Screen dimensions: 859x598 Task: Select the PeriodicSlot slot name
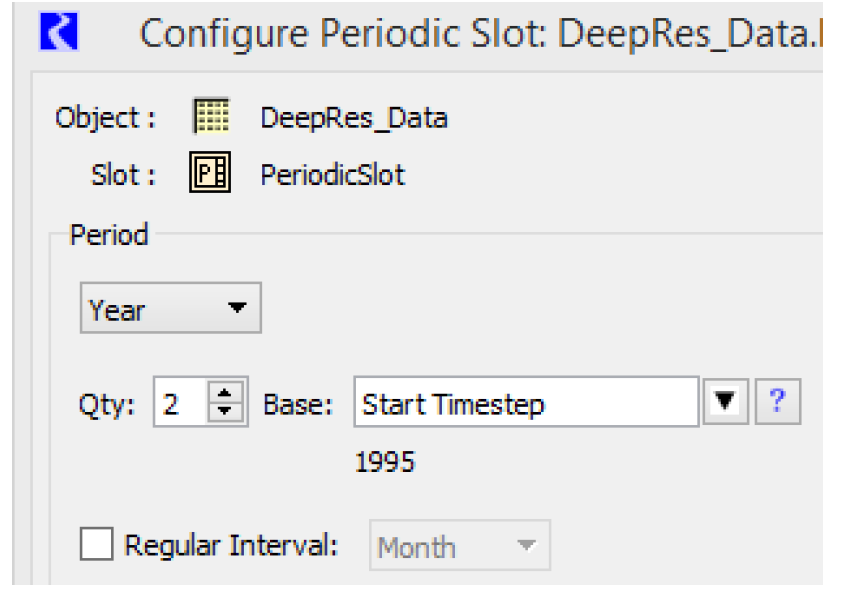(x=332, y=175)
